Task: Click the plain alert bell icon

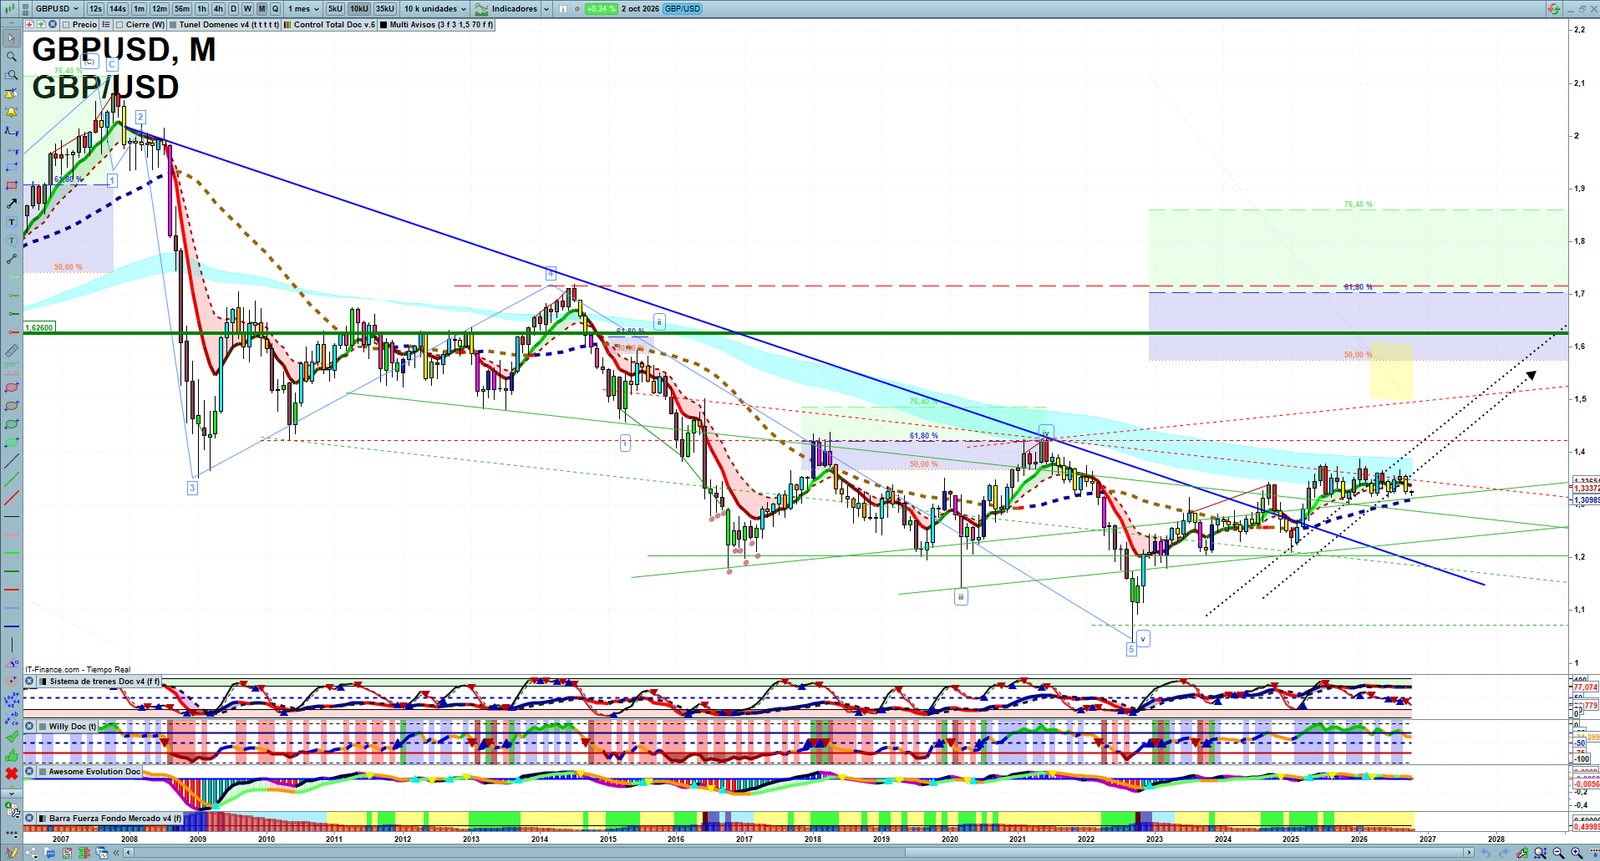Action: click(x=11, y=112)
